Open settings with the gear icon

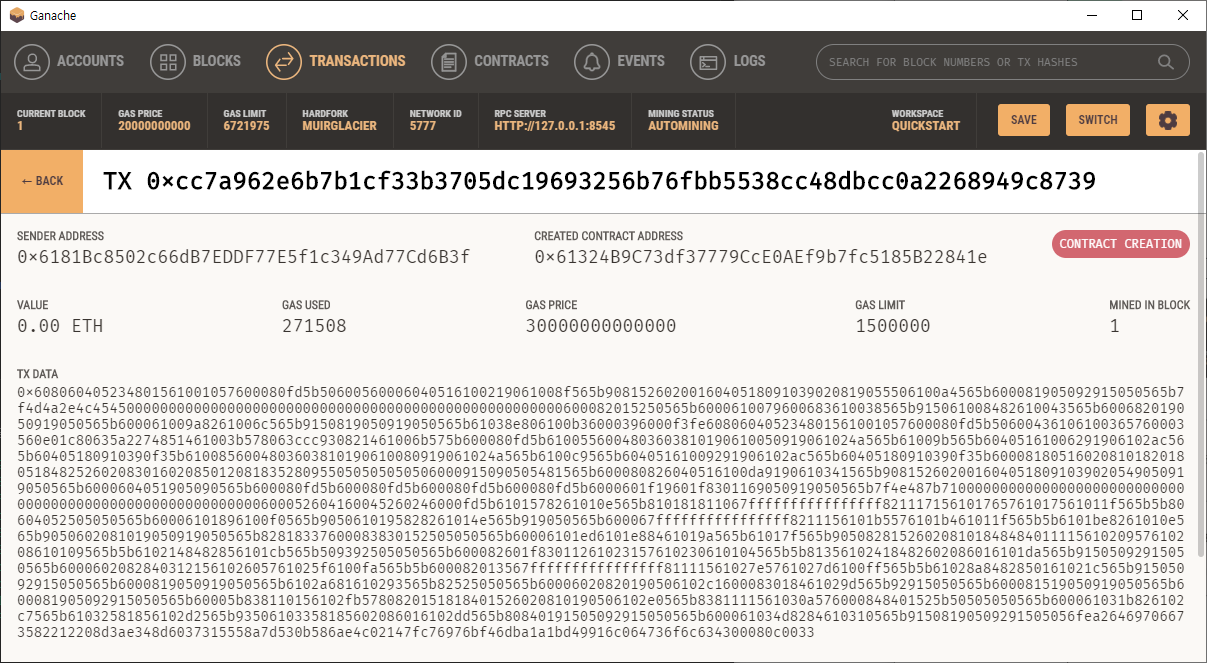click(1168, 120)
